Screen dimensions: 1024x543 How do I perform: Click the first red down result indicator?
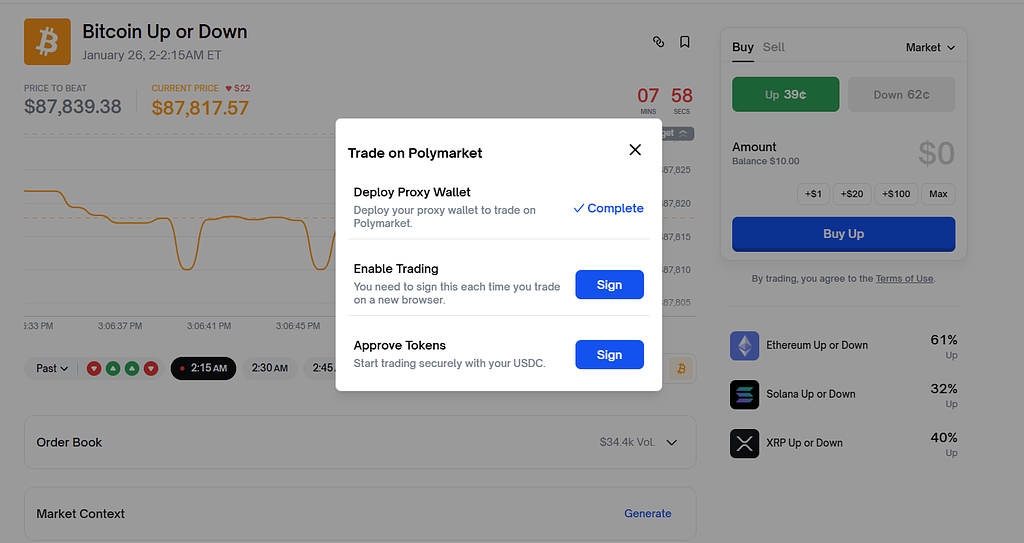pyautogui.click(x=94, y=369)
